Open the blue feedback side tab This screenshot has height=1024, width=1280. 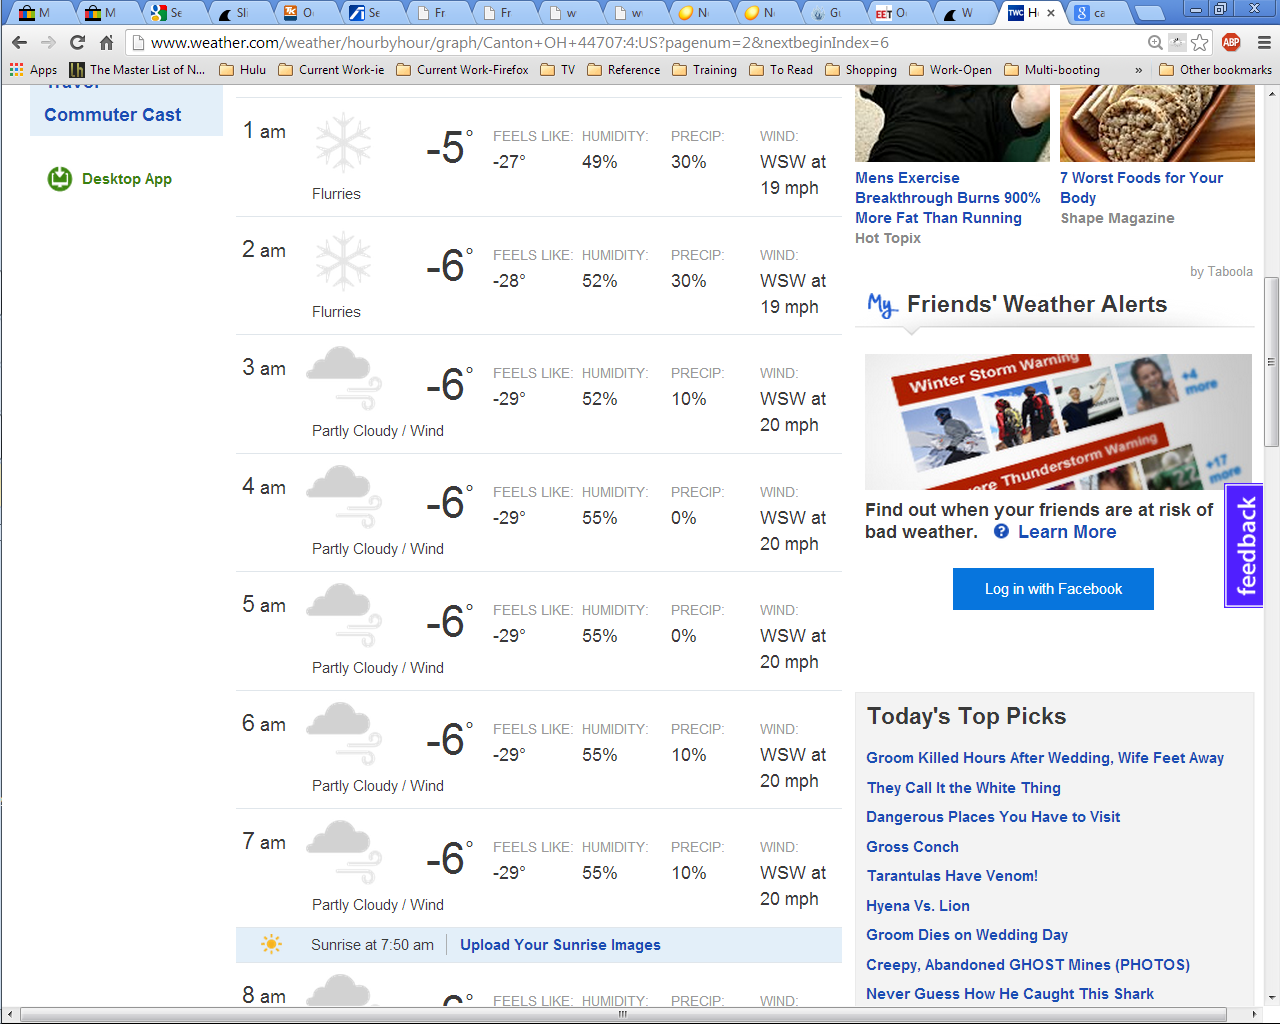[1245, 546]
